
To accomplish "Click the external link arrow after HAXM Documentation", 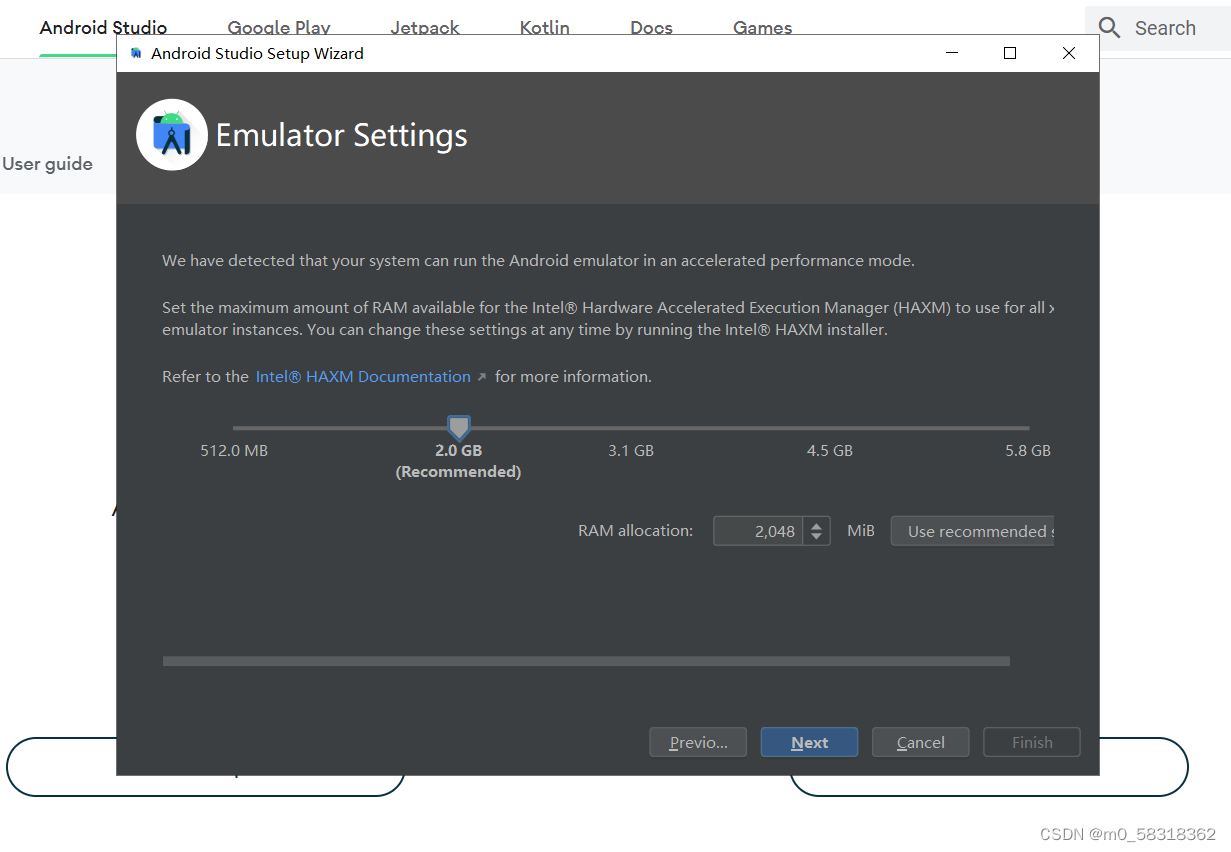I will click(x=482, y=377).
